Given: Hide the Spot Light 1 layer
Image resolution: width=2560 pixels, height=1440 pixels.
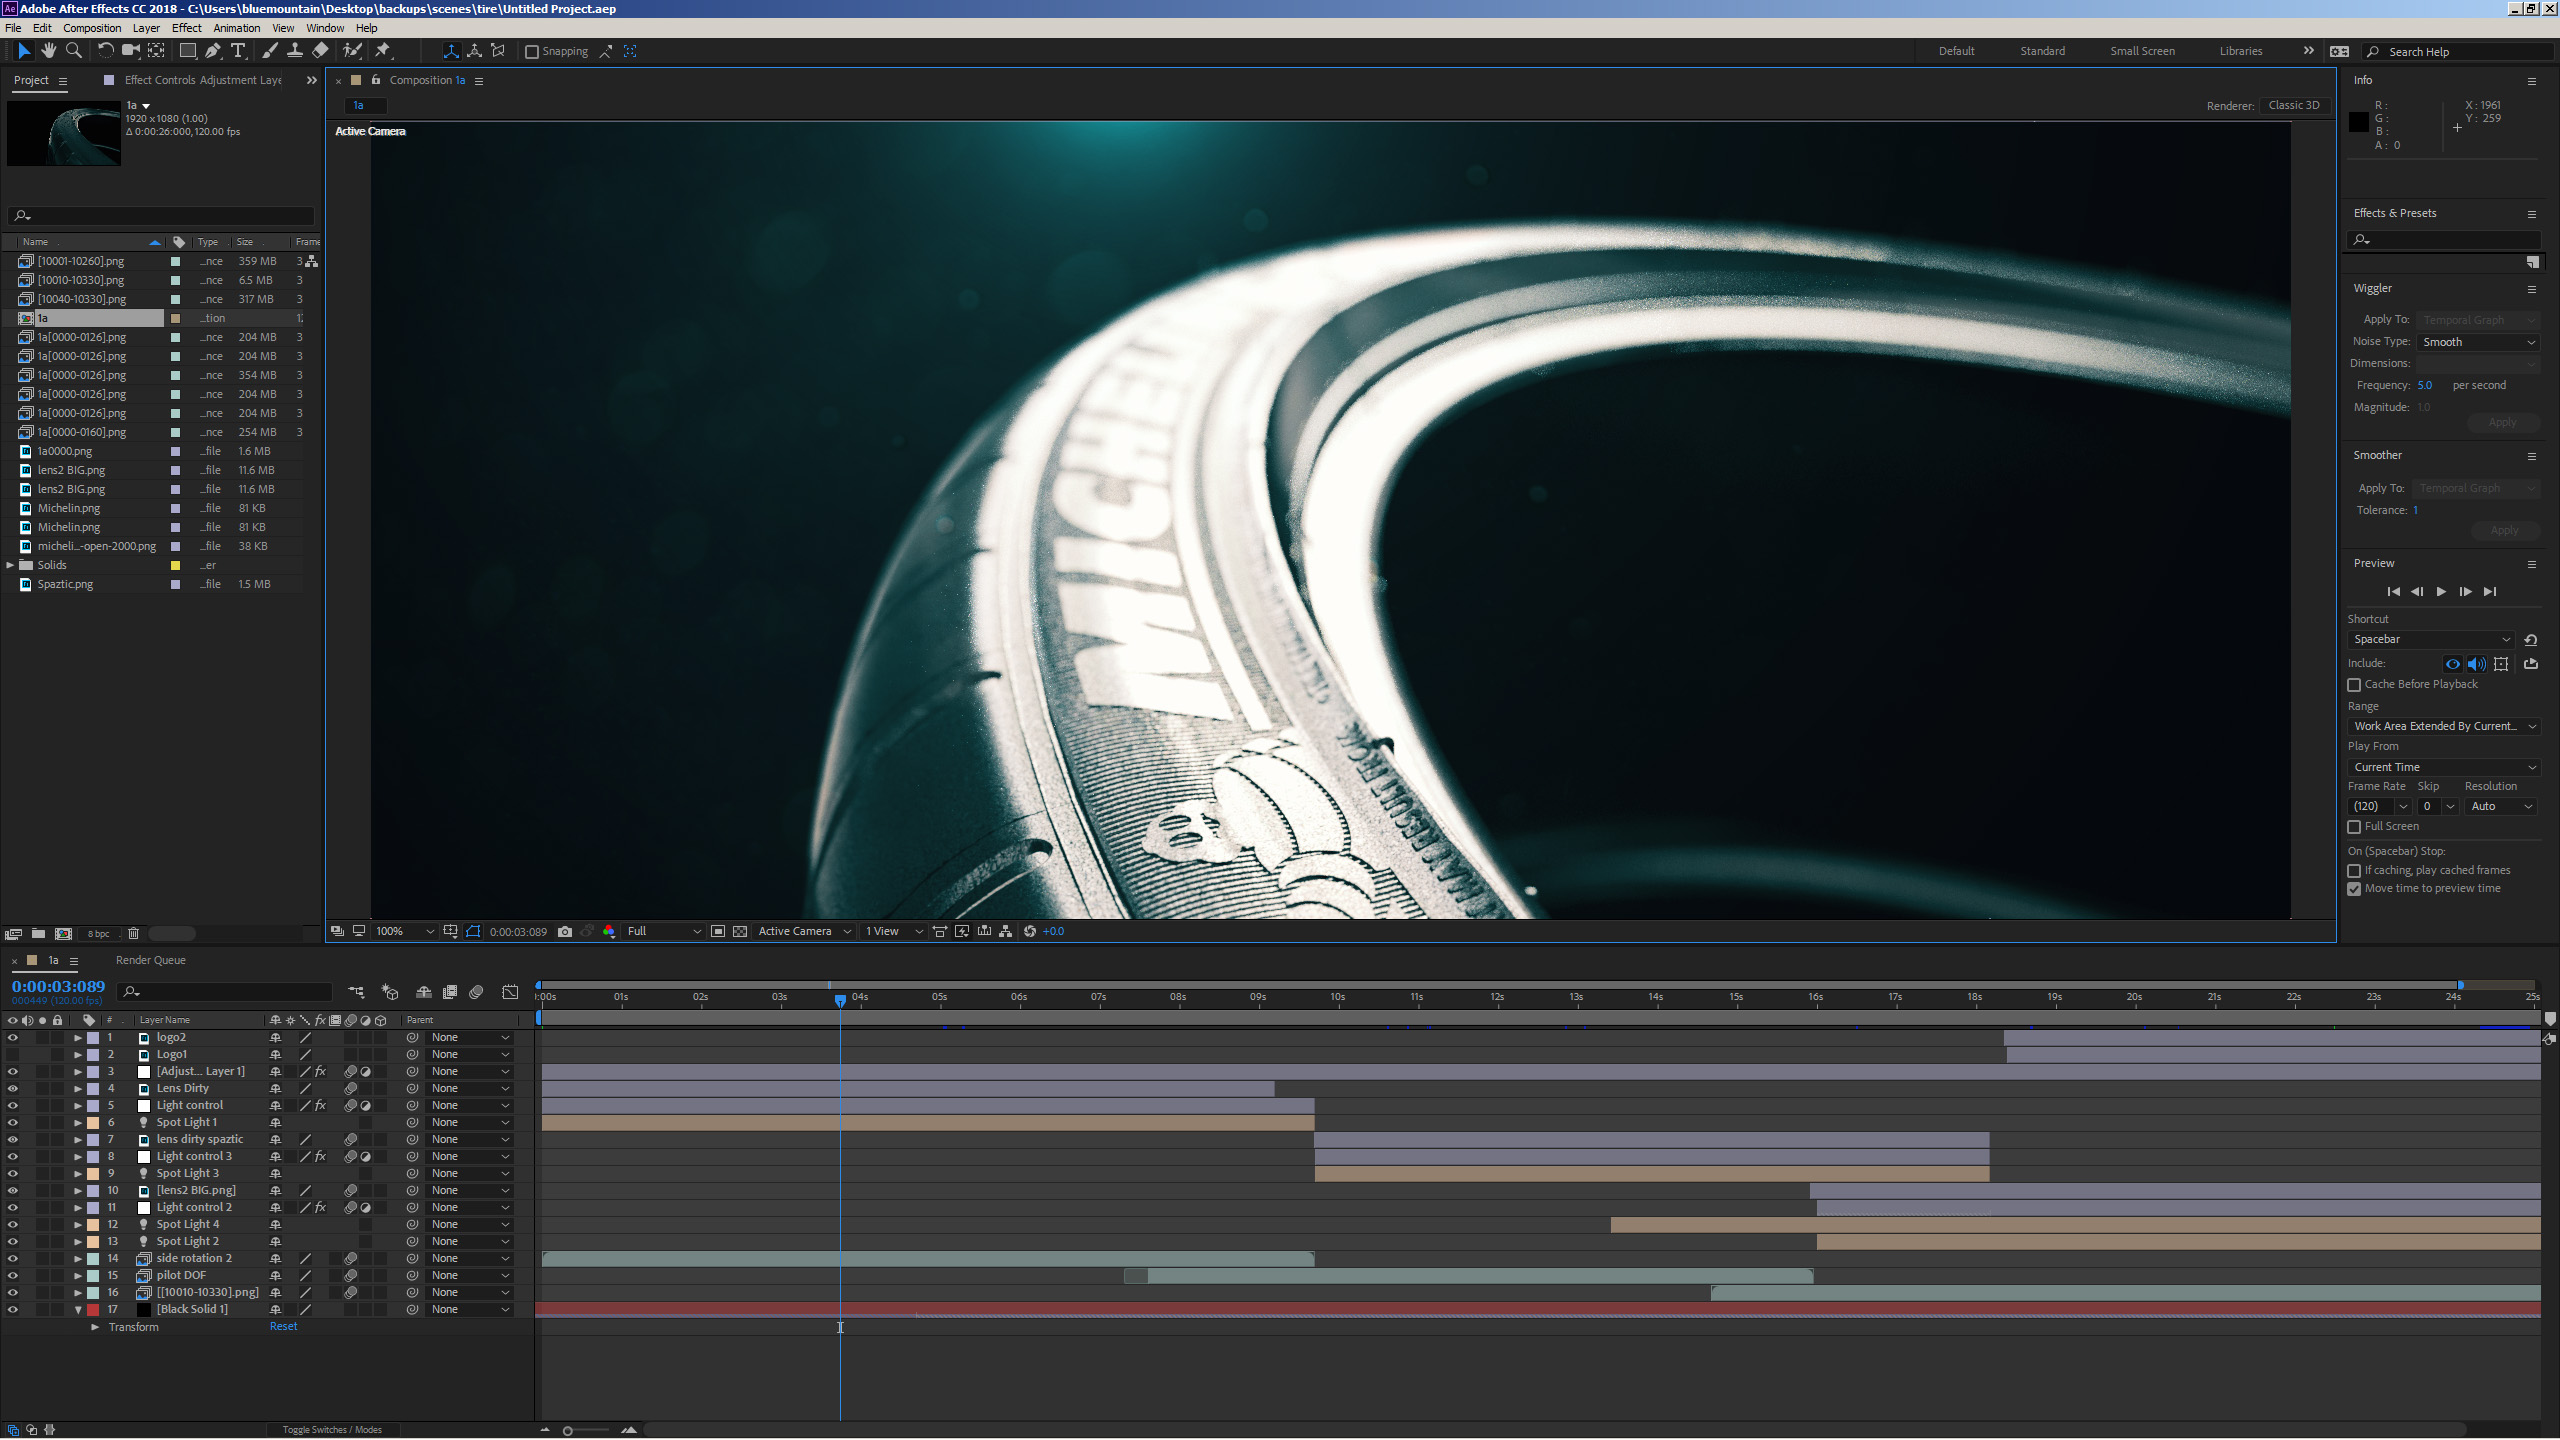Looking at the screenshot, I should (13, 1122).
